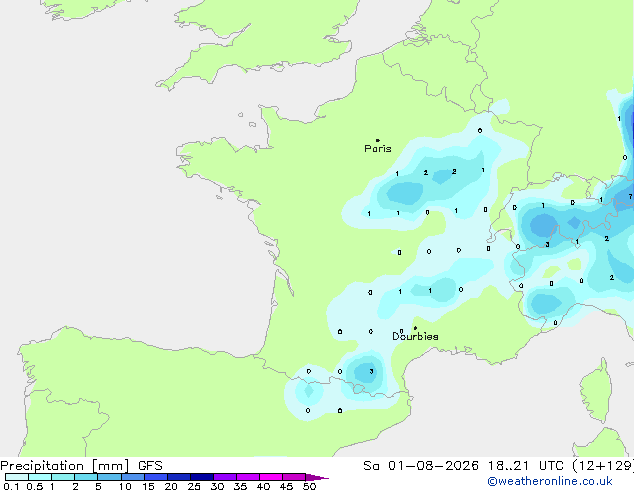Select legend swatch between 15 and 20
The width and height of the screenshot is (634, 490).
pos(156,477)
